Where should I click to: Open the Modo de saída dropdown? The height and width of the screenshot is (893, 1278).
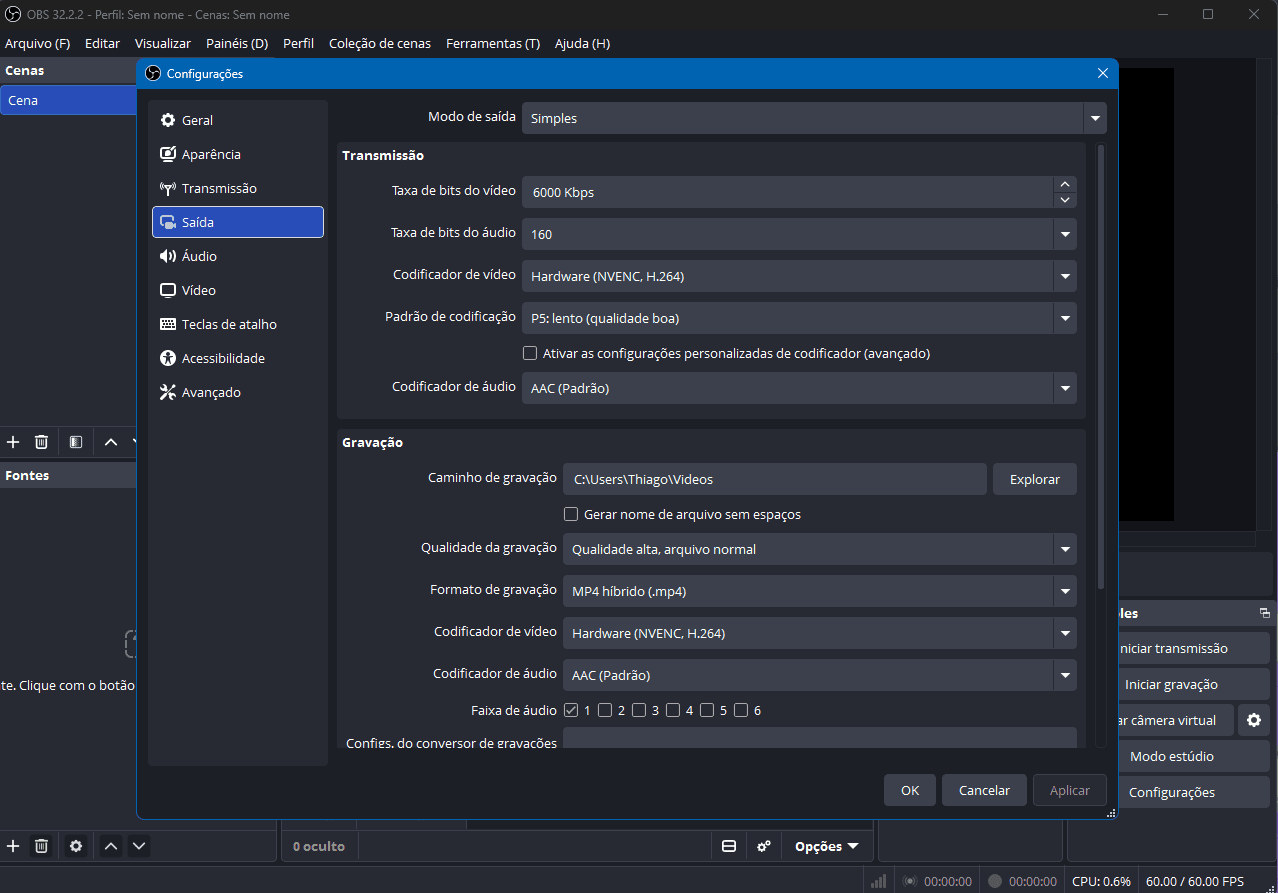click(x=814, y=118)
